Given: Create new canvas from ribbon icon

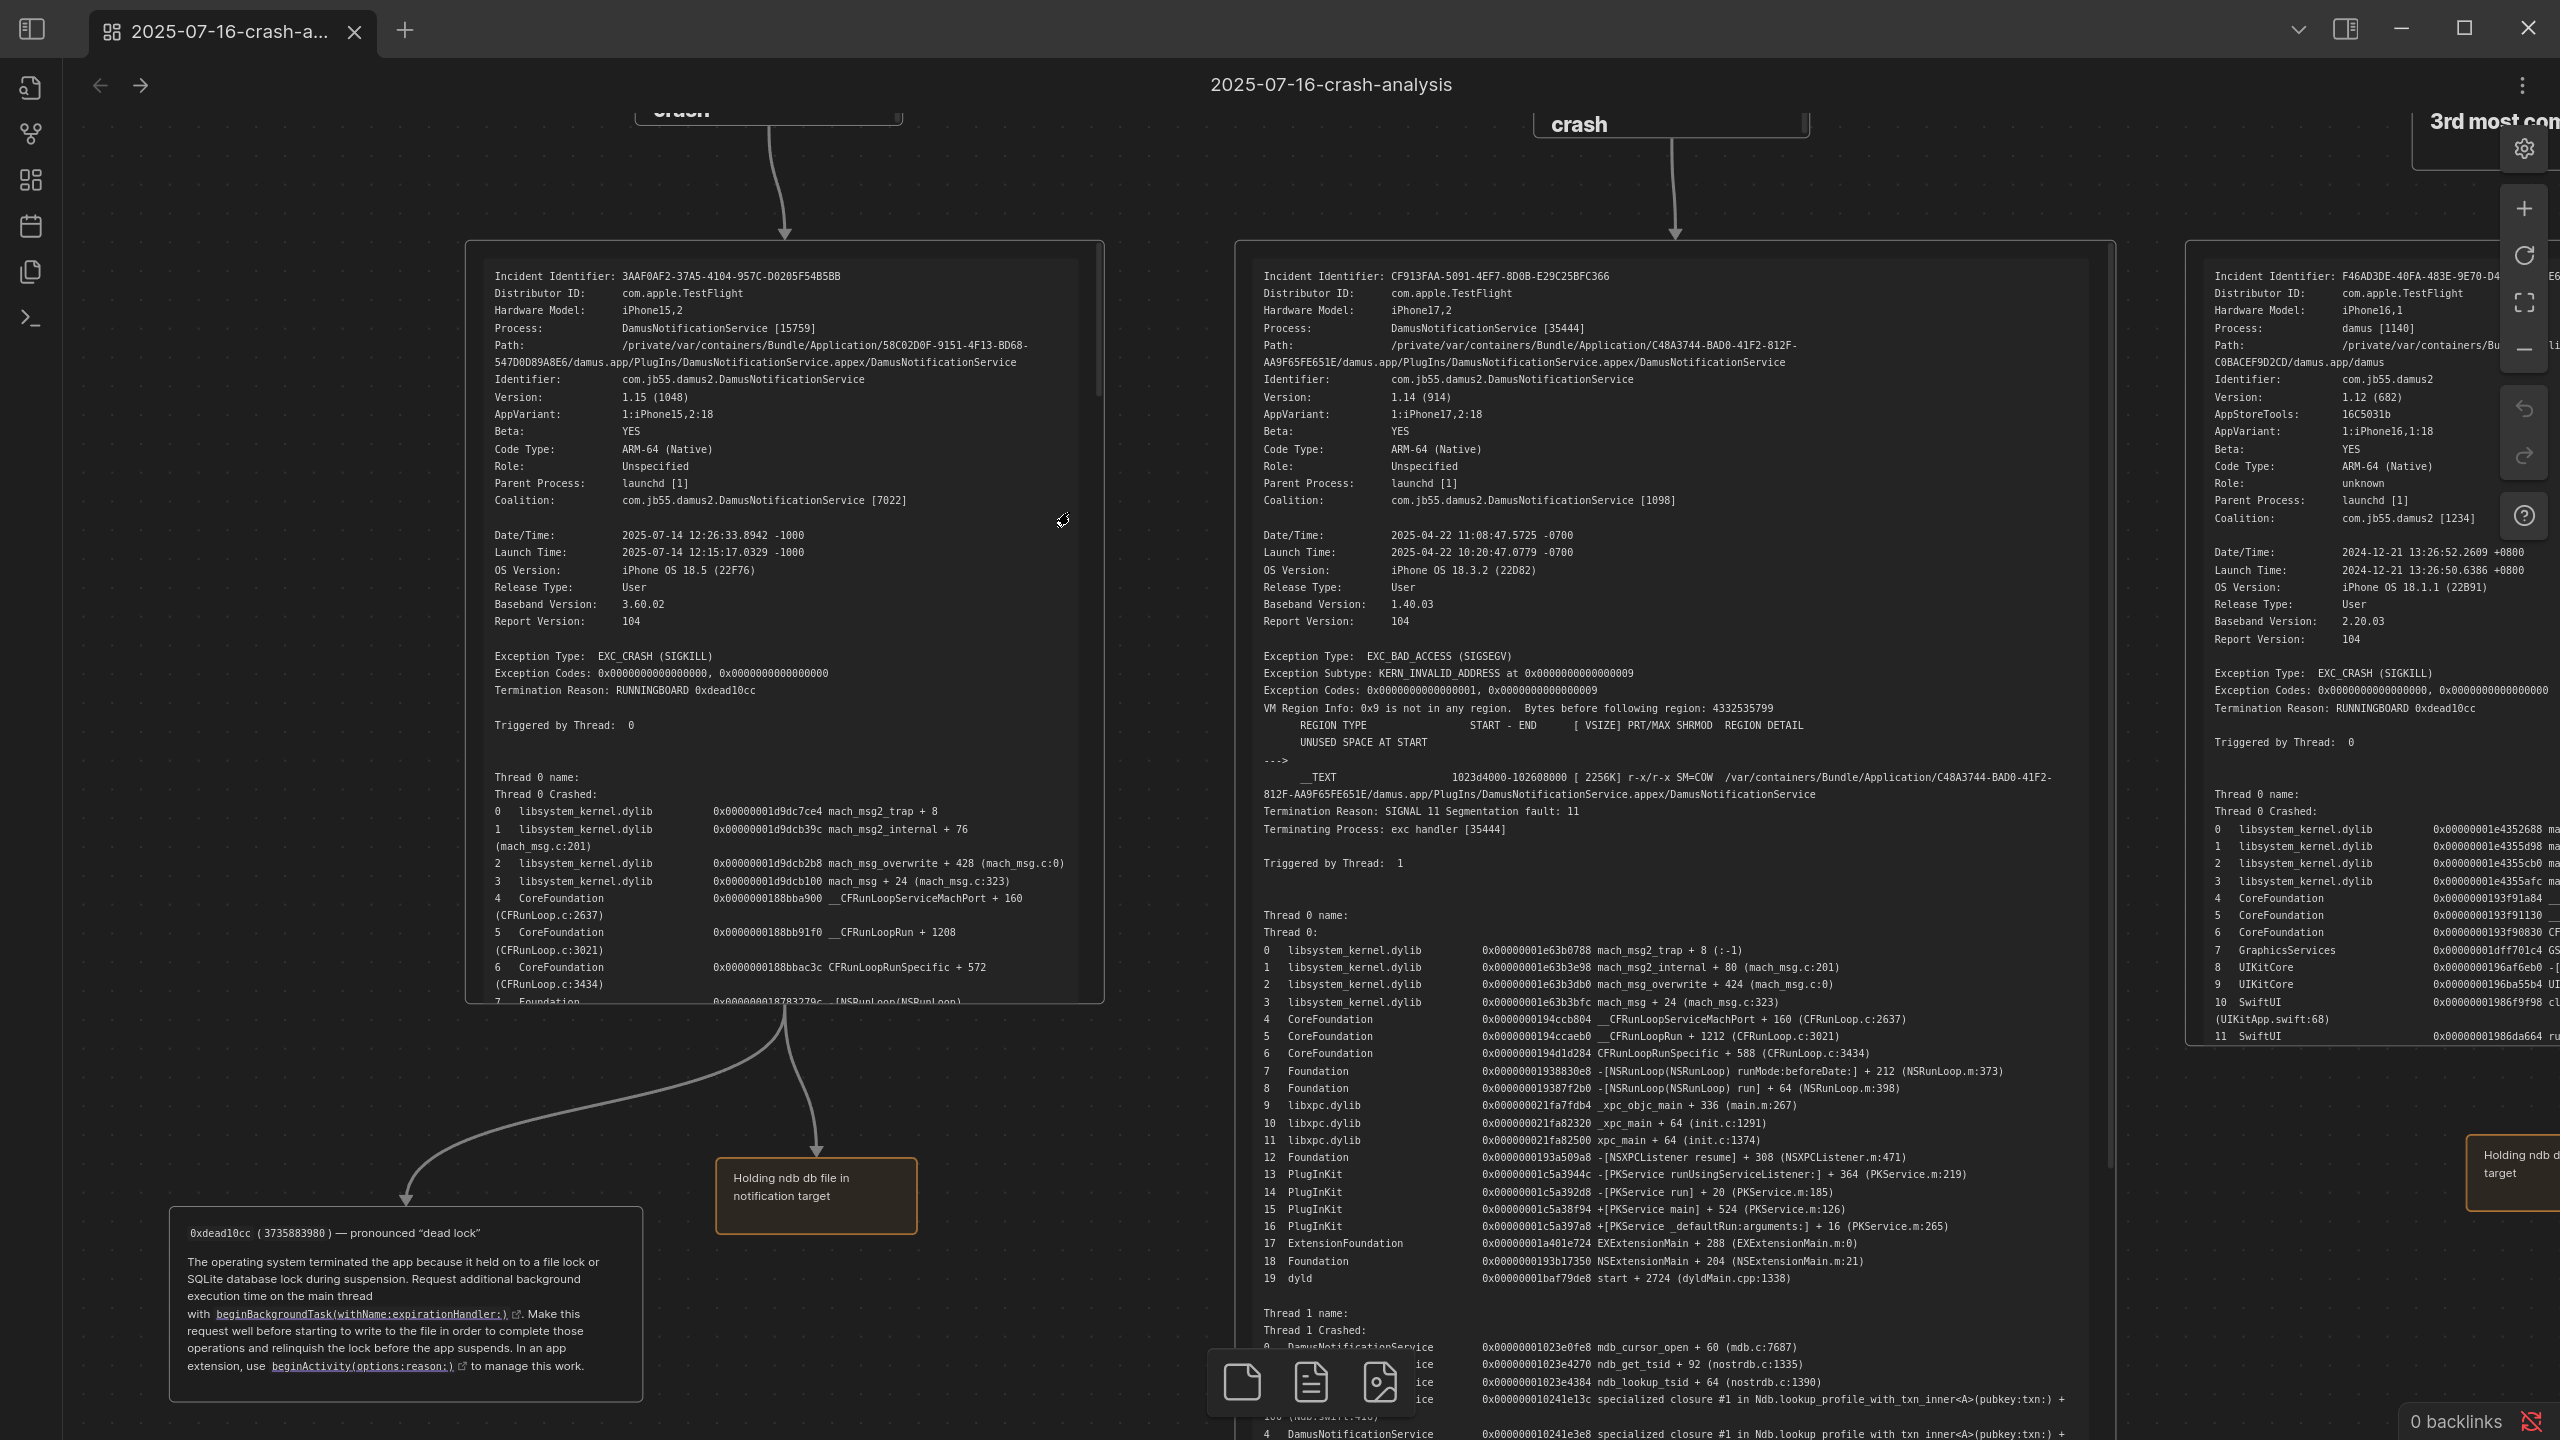Looking at the screenshot, I should [x=31, y=180].
